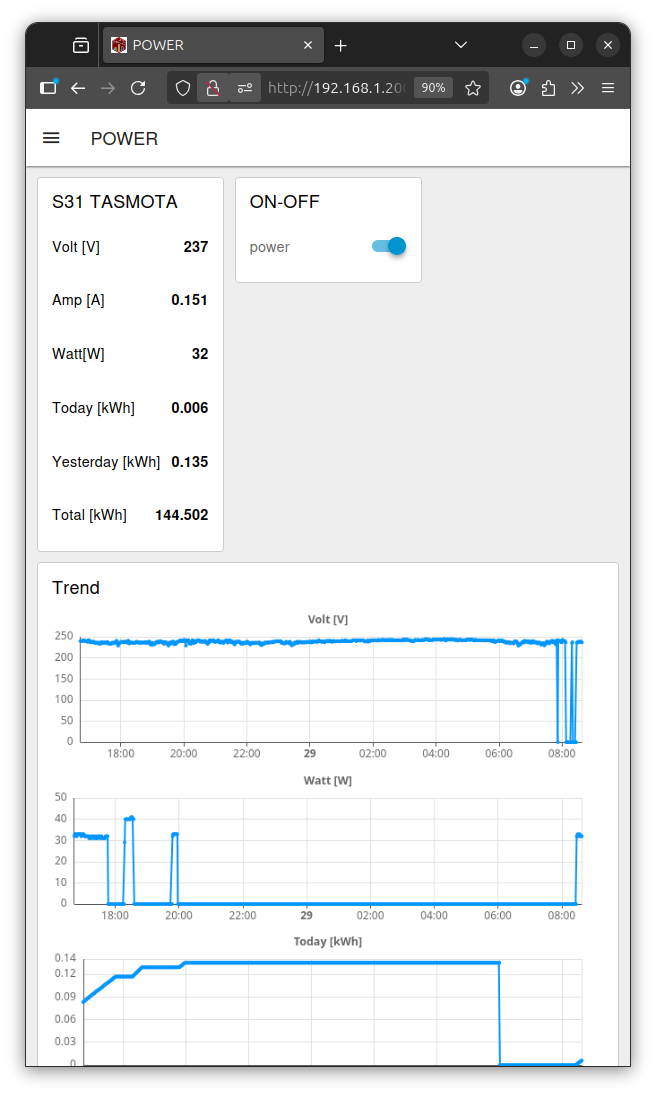The width and height of the screenshot is (656, 1095).
Task: Open the list all tabs dropdown arrow
Action: (x=461, y=45)
